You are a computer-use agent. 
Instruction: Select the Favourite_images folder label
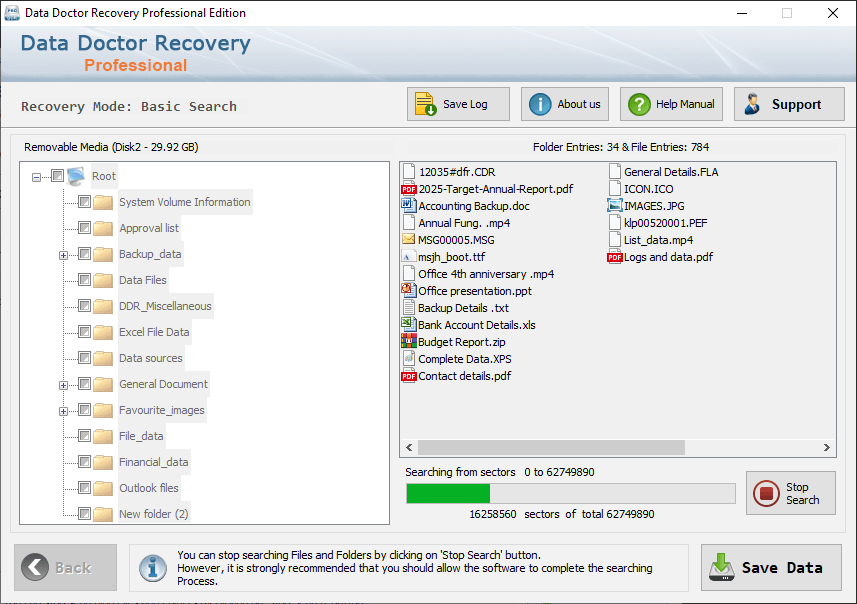point(162,410)
